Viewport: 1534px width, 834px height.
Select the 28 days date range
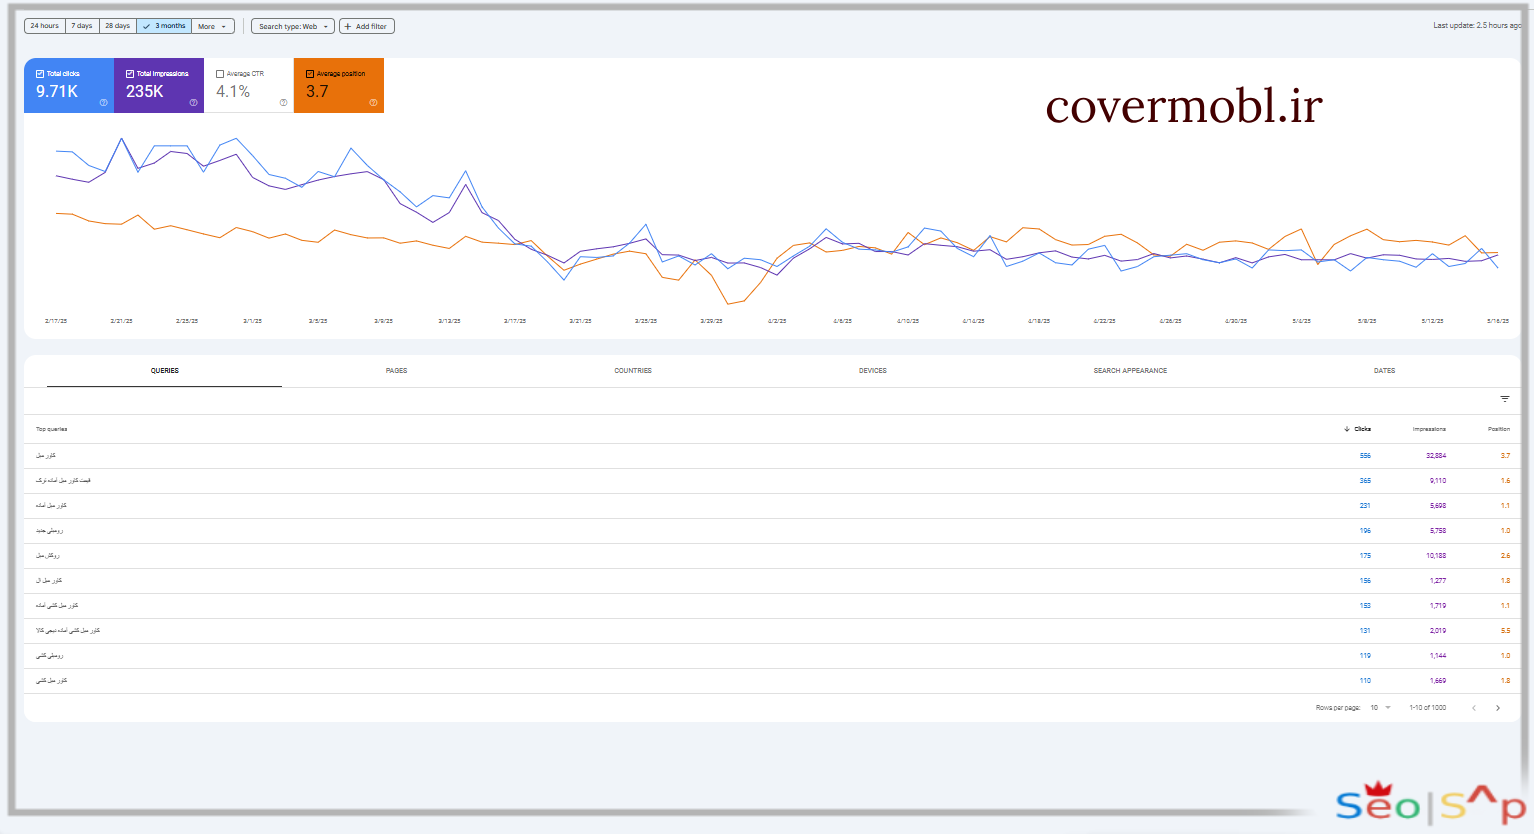(118, 26)
